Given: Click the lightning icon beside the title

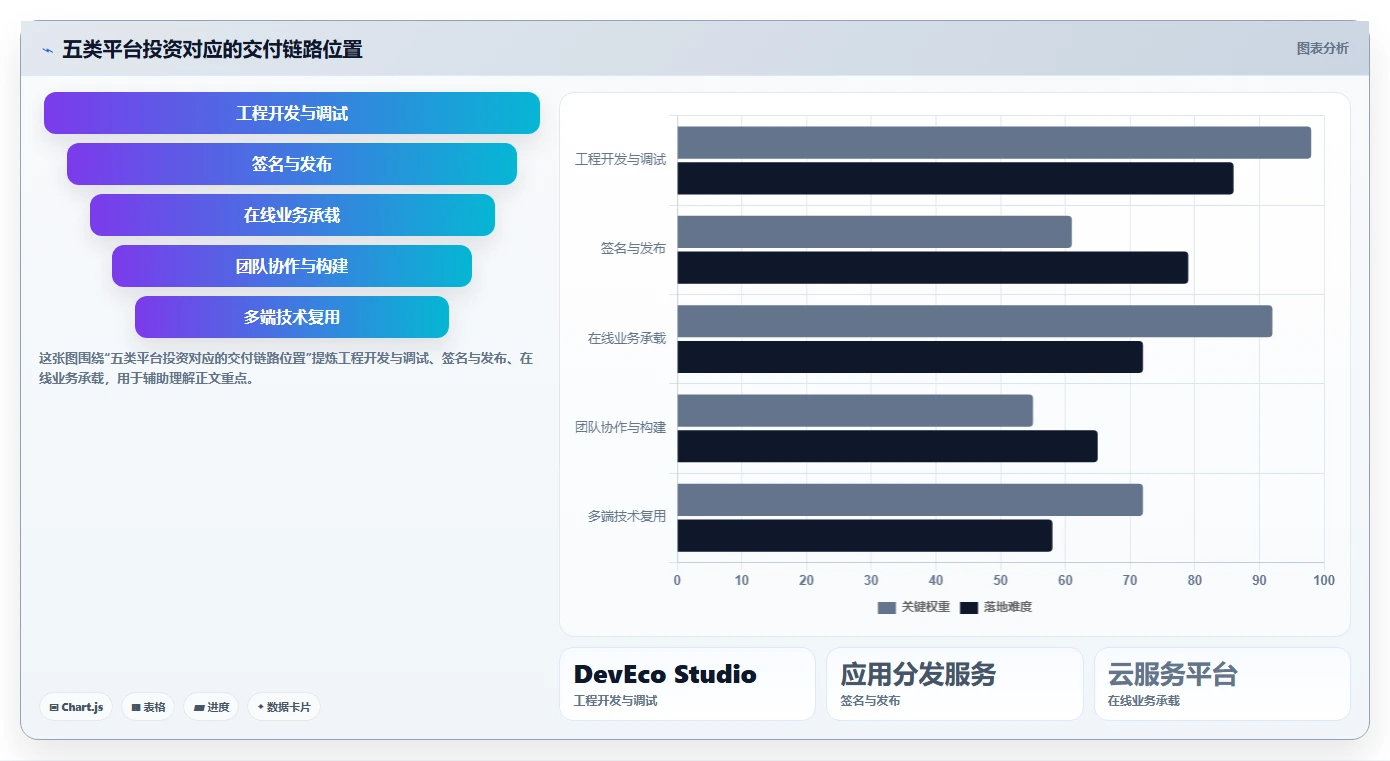Looking at the screenshot, I should coord(47,50).
